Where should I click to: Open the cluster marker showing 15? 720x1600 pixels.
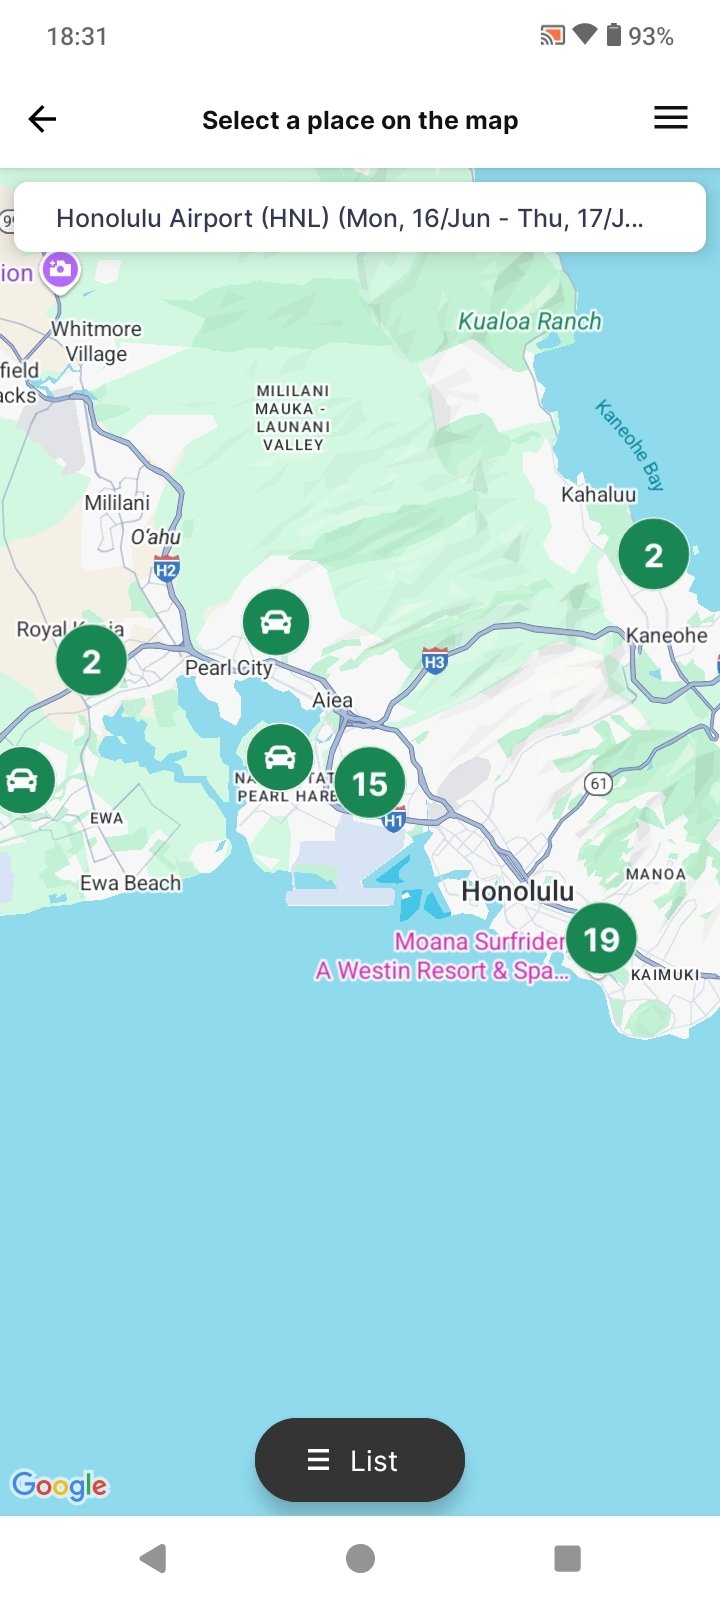point(370,783)
